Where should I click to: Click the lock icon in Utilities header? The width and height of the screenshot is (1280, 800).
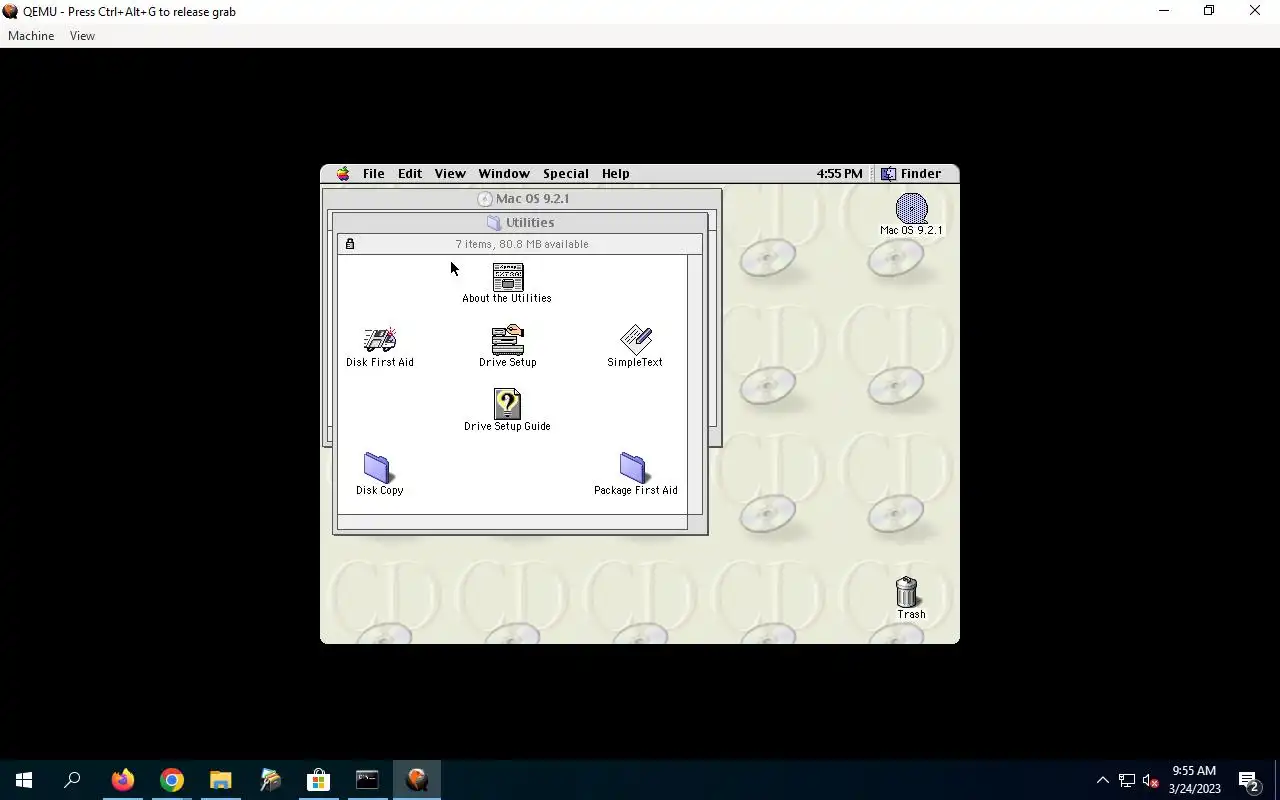click(x=349, y=244)
